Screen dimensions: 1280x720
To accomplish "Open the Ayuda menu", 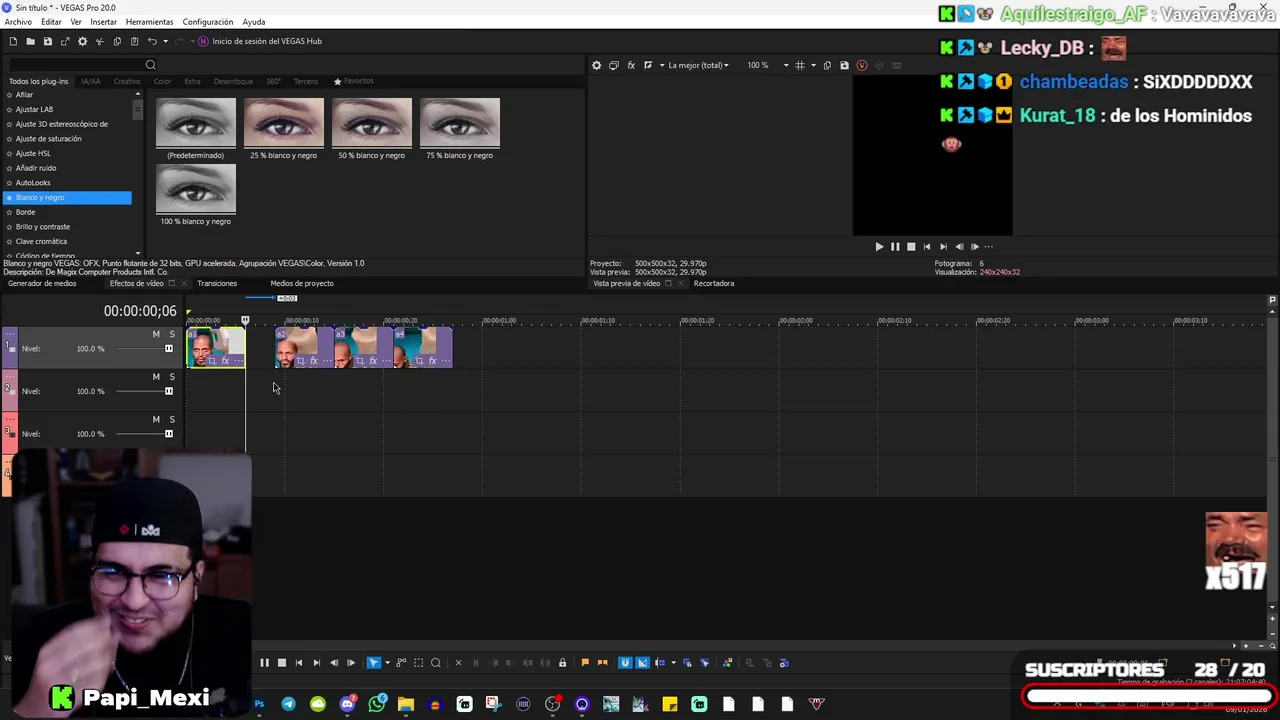I will point(254,22).
